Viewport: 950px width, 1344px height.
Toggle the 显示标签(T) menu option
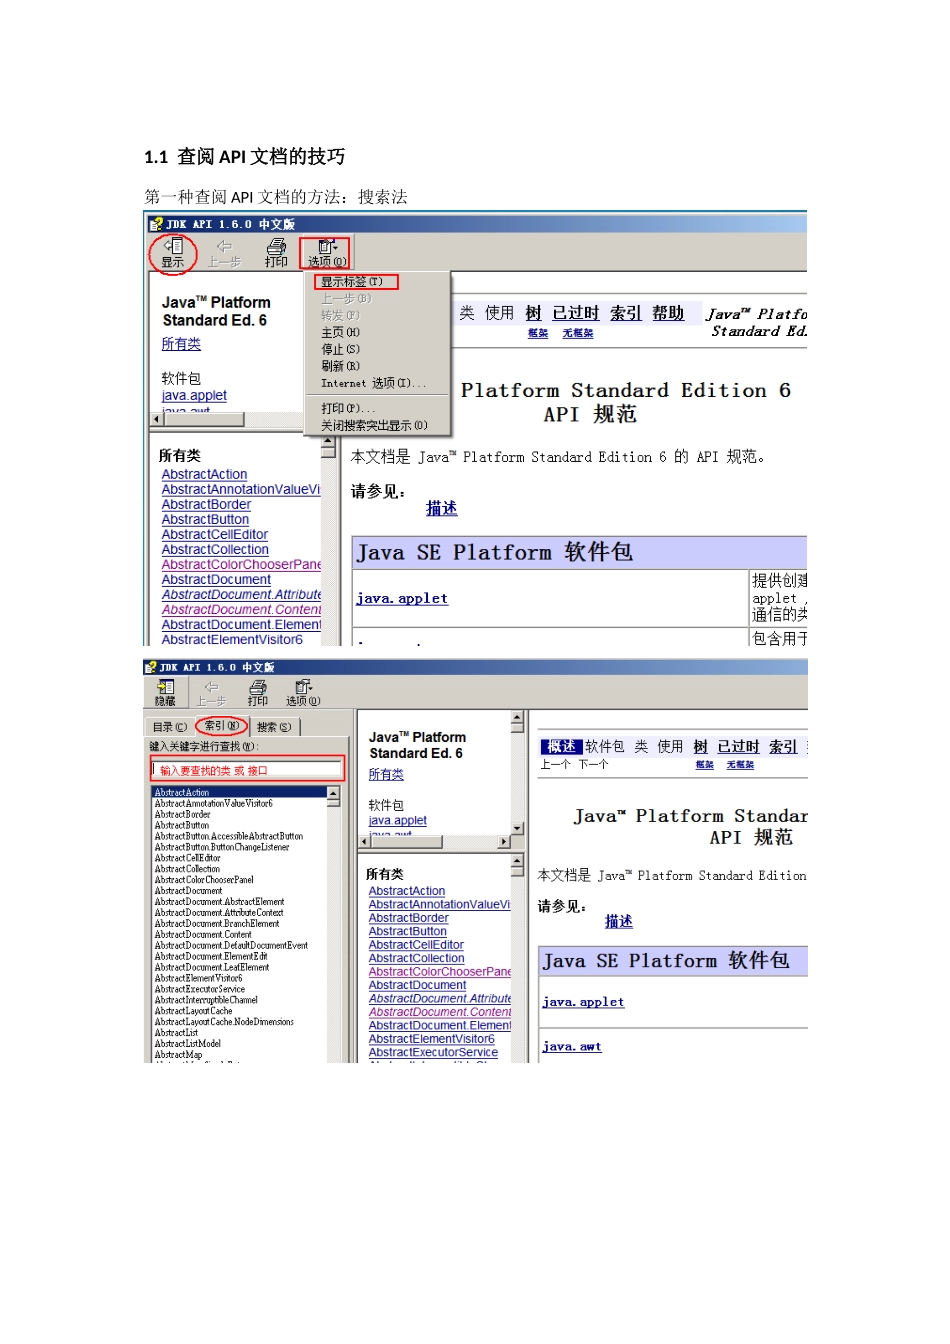[x=354, y=281]
